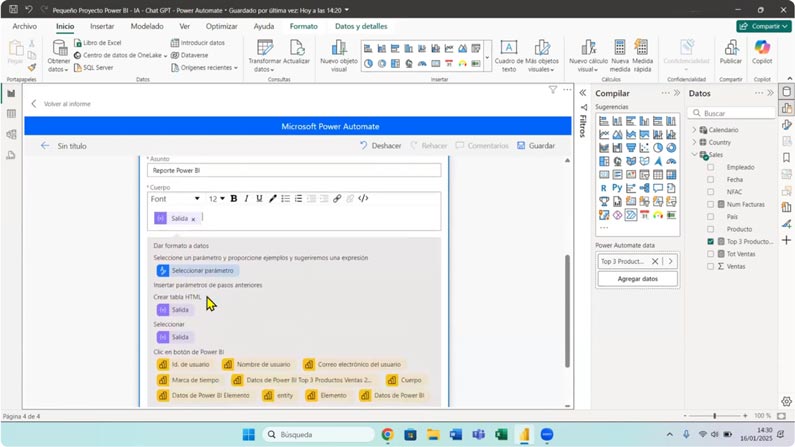Click the zoom slider in status bar
The width and height of the screenshot is (795, 447).
tap(714, 416)
